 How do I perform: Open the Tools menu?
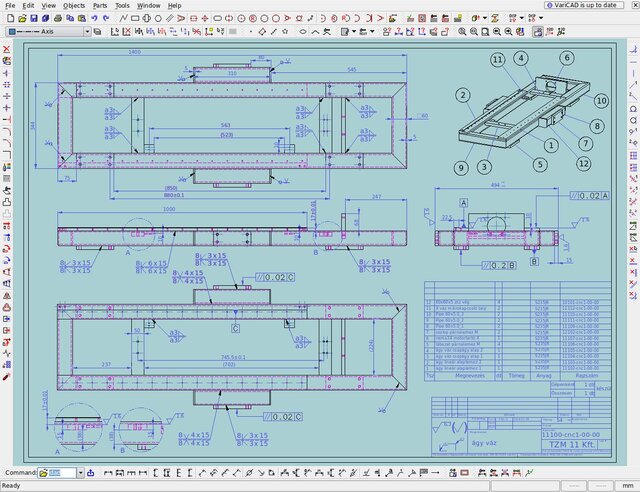[122, 5]
